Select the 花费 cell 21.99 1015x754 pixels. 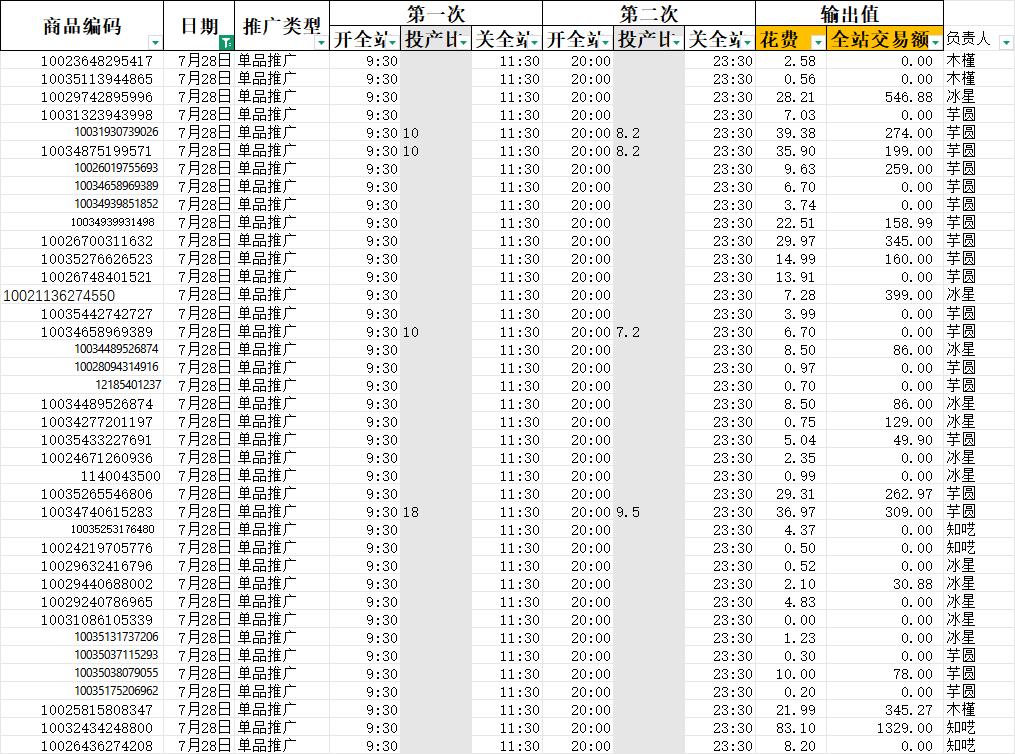[791, 710]
